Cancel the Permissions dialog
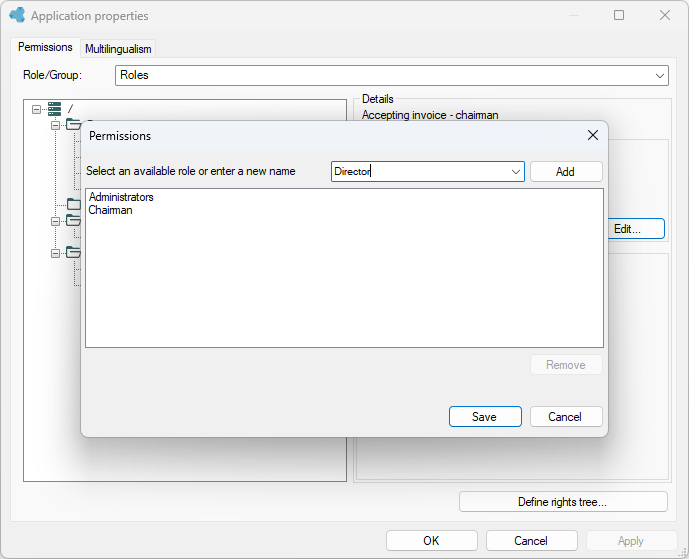 [566, 417]
